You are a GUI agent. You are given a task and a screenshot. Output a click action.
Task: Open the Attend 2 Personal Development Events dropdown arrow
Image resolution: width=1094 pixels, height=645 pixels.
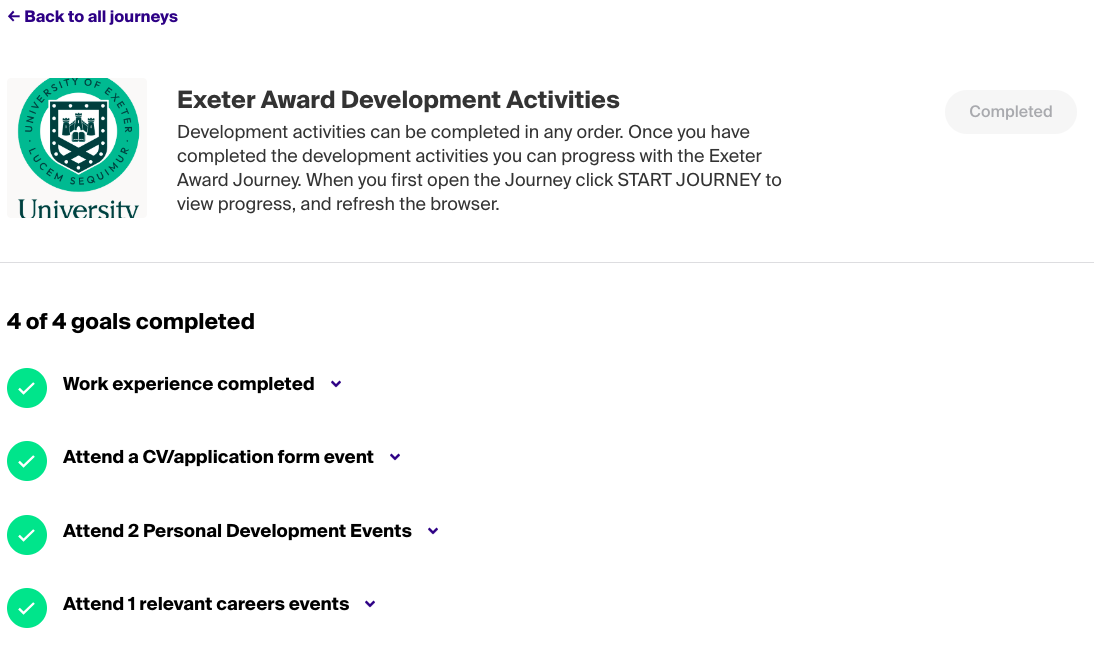coord(433,531)
